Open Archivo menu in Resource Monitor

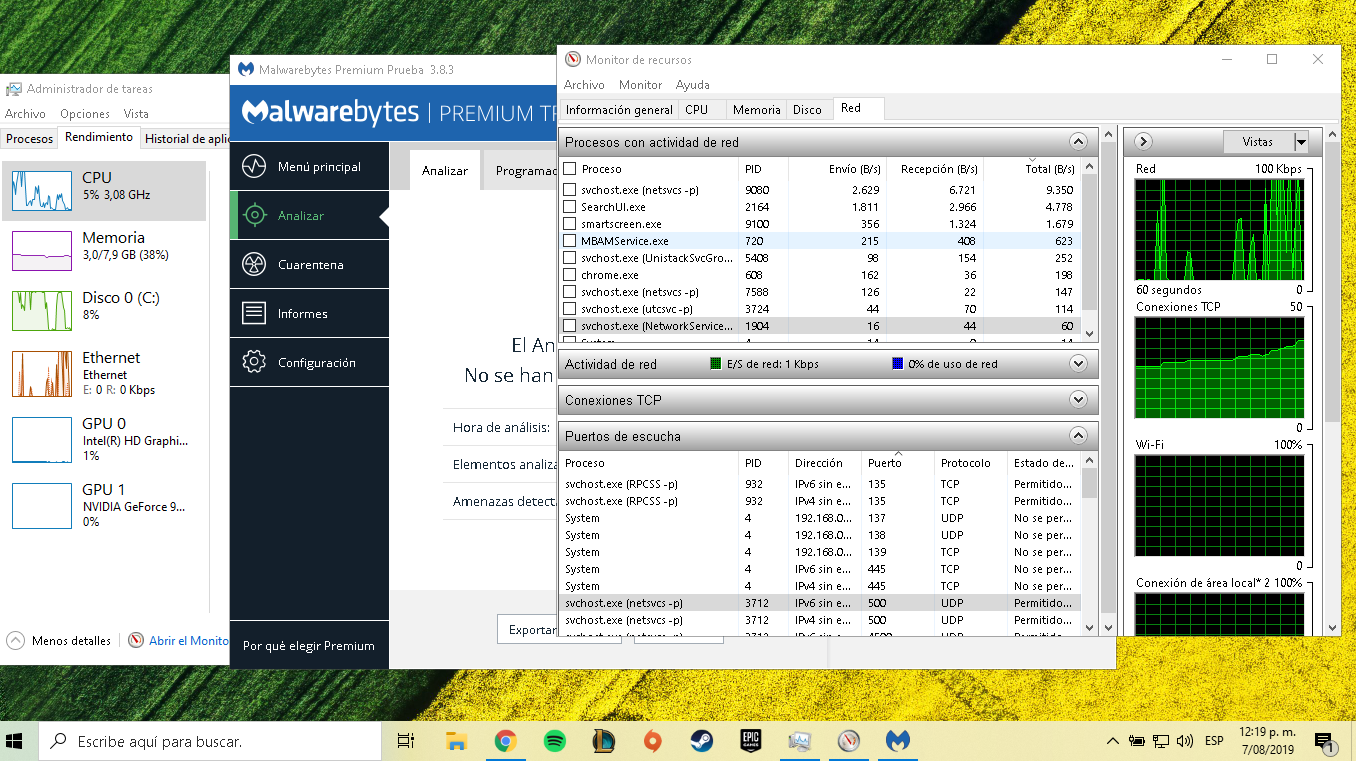coord(584,85)
